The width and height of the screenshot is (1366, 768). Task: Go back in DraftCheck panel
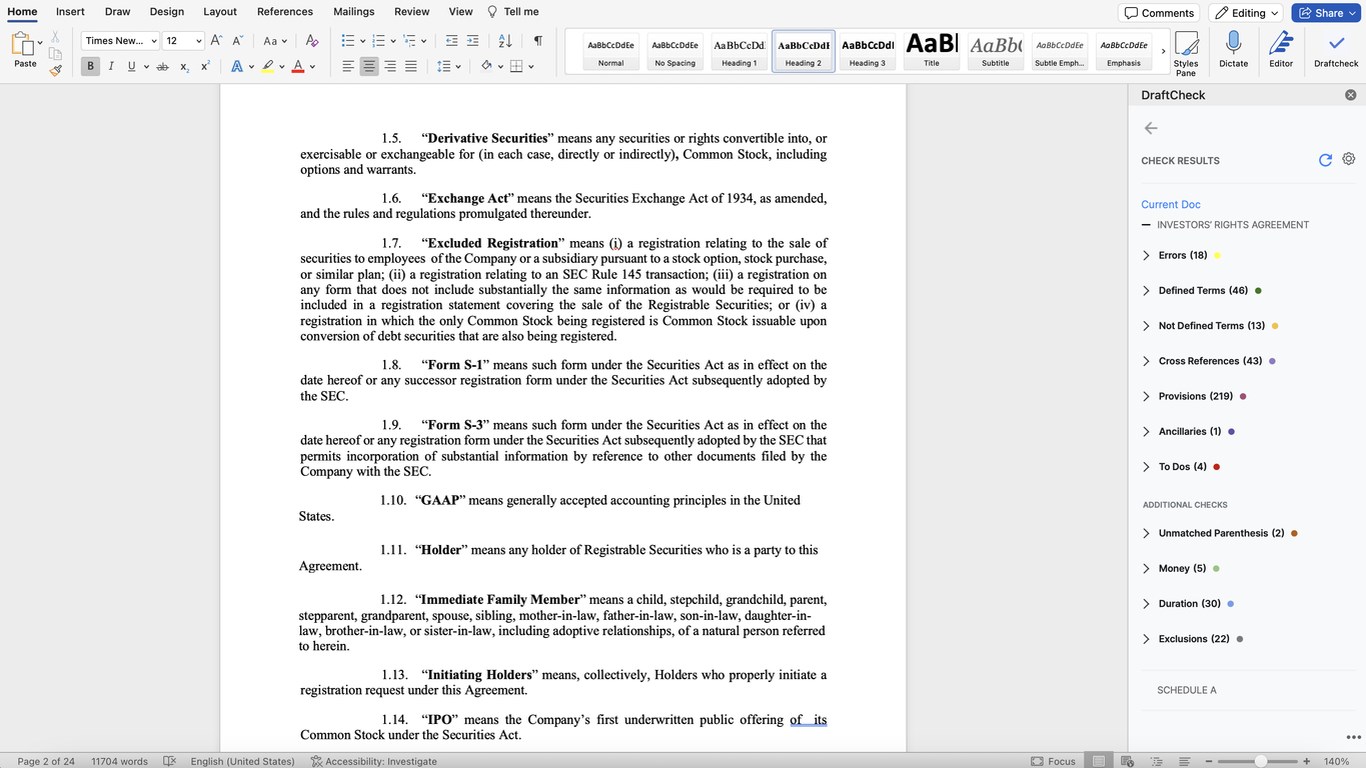[x=1151, y=128]
